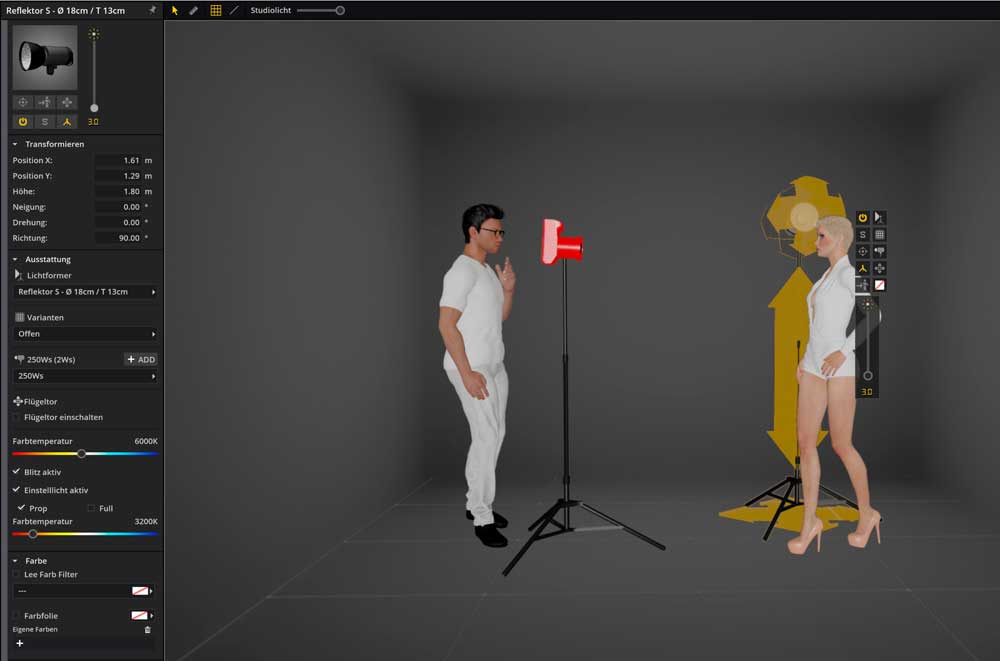
Task: Click the Flügeltor barn door icon
Action: pyautogui.click(x=18, y=401)
